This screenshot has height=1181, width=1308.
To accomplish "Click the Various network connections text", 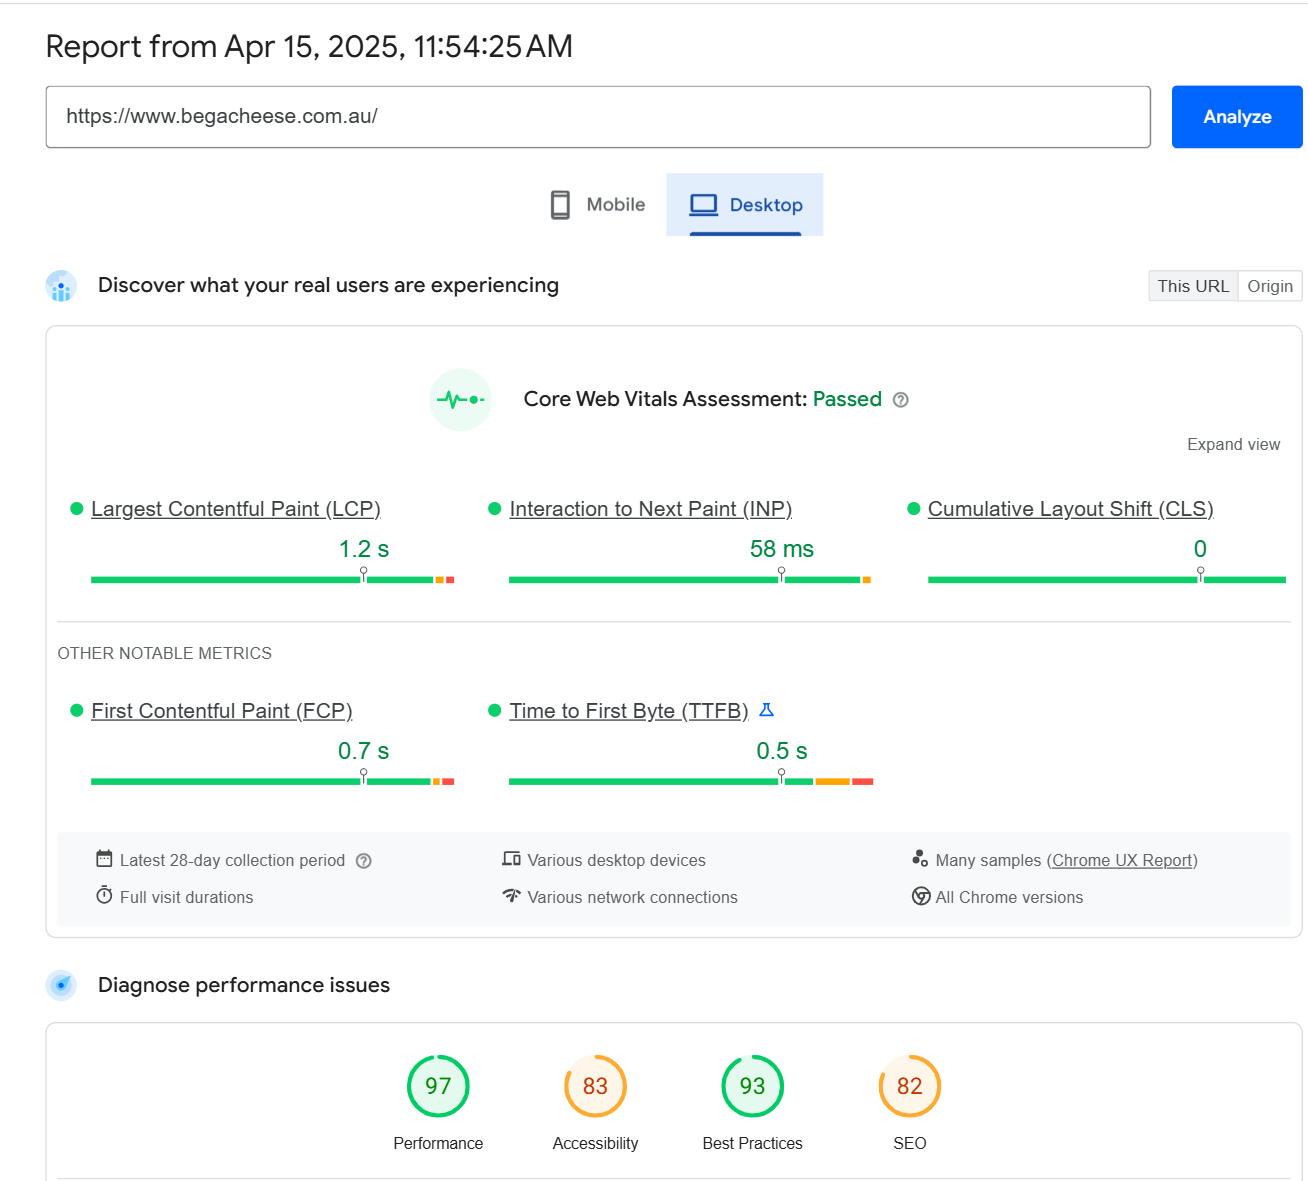I will click(633, 898).
